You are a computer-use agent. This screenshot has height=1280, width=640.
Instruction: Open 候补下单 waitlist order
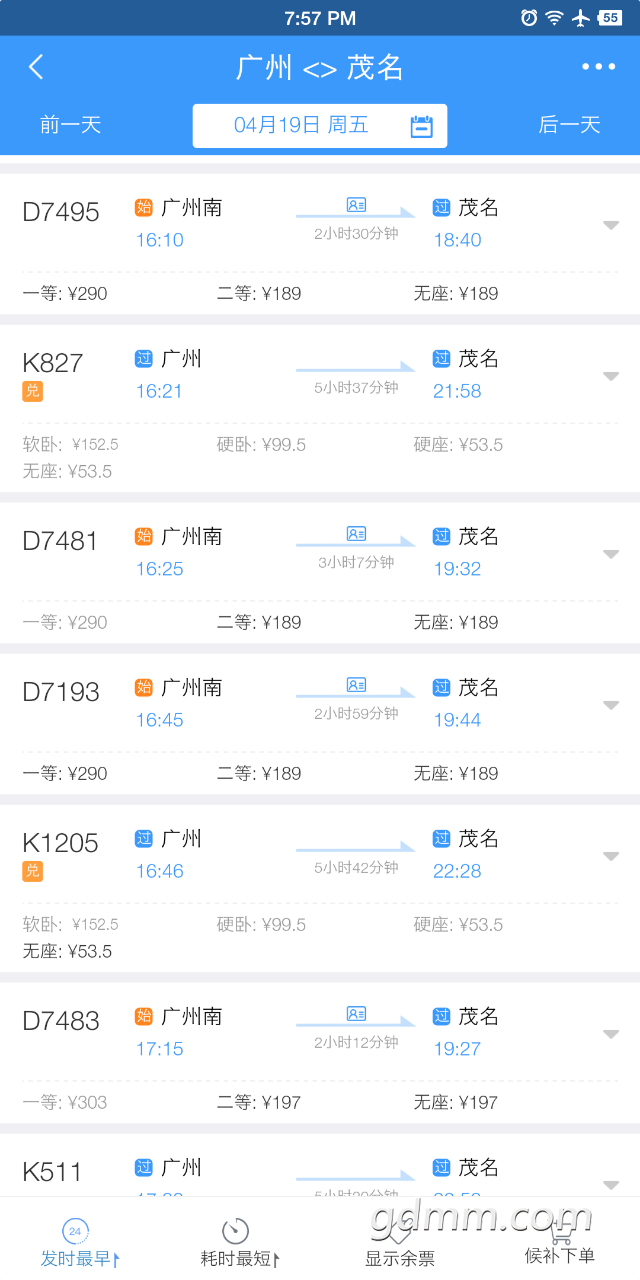[560, 1243]
